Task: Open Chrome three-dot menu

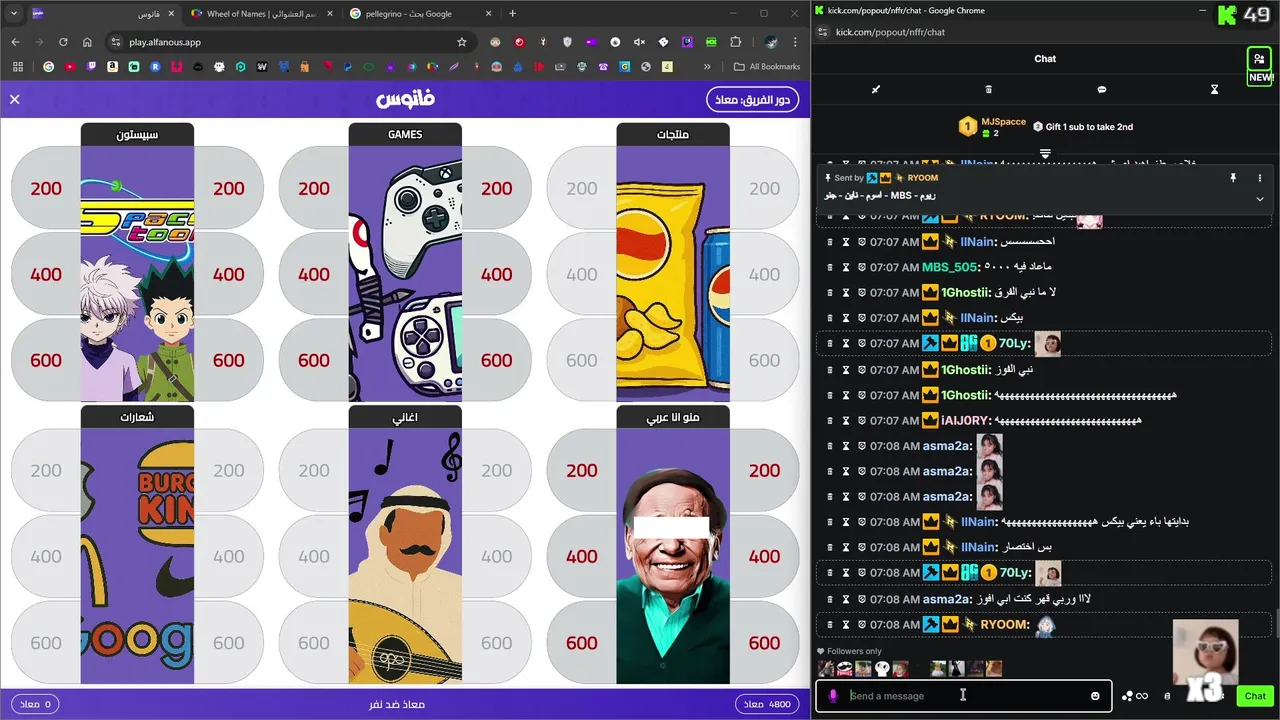Action: (x=797, y=42)
